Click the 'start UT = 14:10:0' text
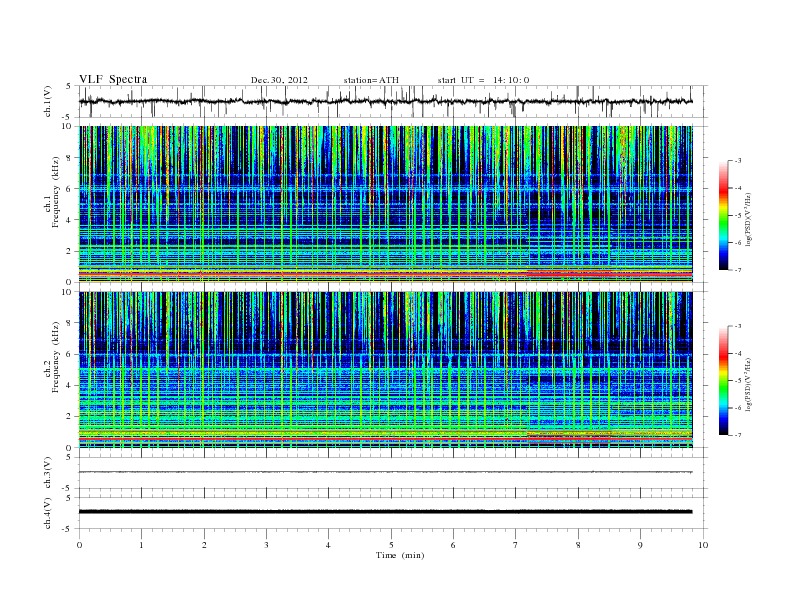The width and height of the screenshot is (792, 612). [x=483, y=80]
